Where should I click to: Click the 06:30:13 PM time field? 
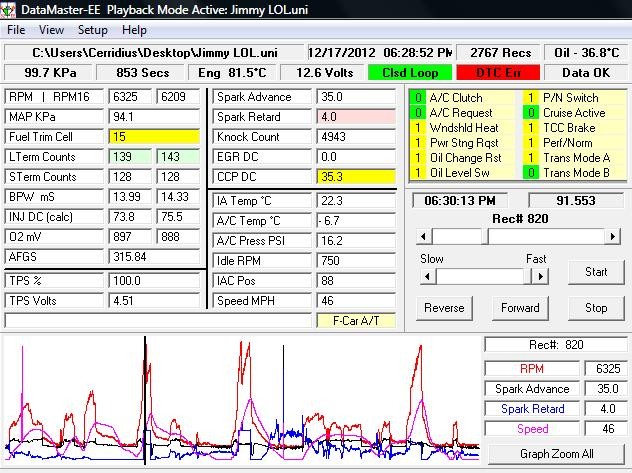[x=459, y=201]
